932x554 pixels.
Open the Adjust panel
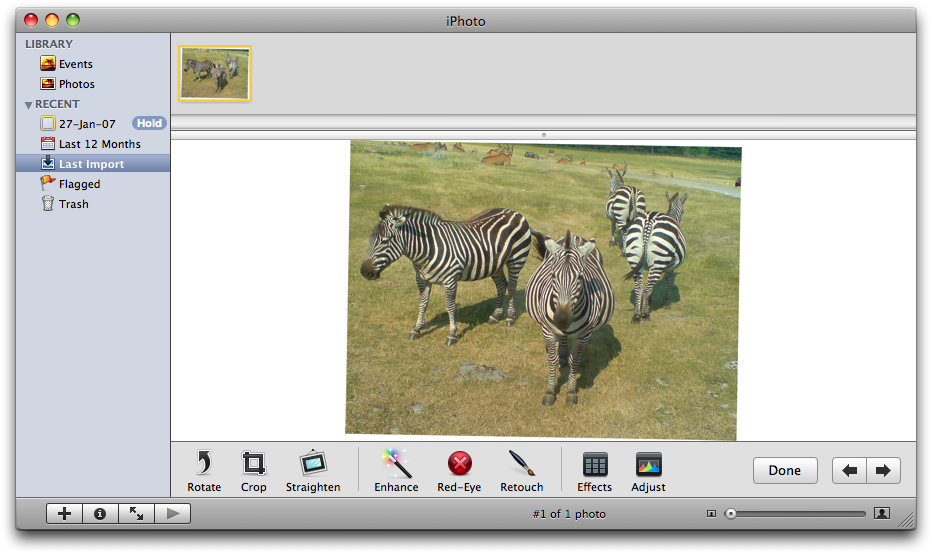[648, 464]
